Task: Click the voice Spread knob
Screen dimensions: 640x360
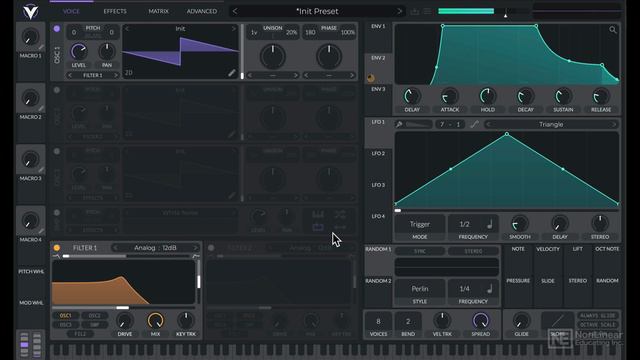Action: pyautogui.click(x=480, y=321)
